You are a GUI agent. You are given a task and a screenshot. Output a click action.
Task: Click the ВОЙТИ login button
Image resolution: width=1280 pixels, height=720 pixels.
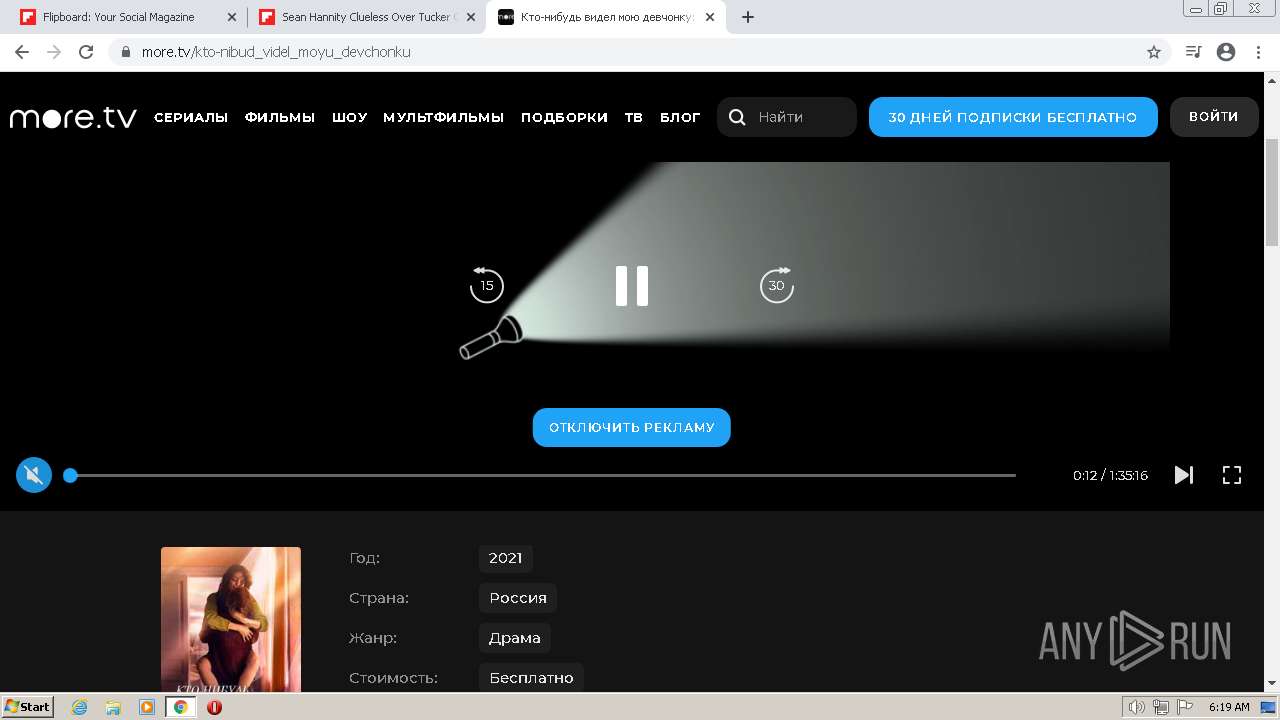(1214, 117)
